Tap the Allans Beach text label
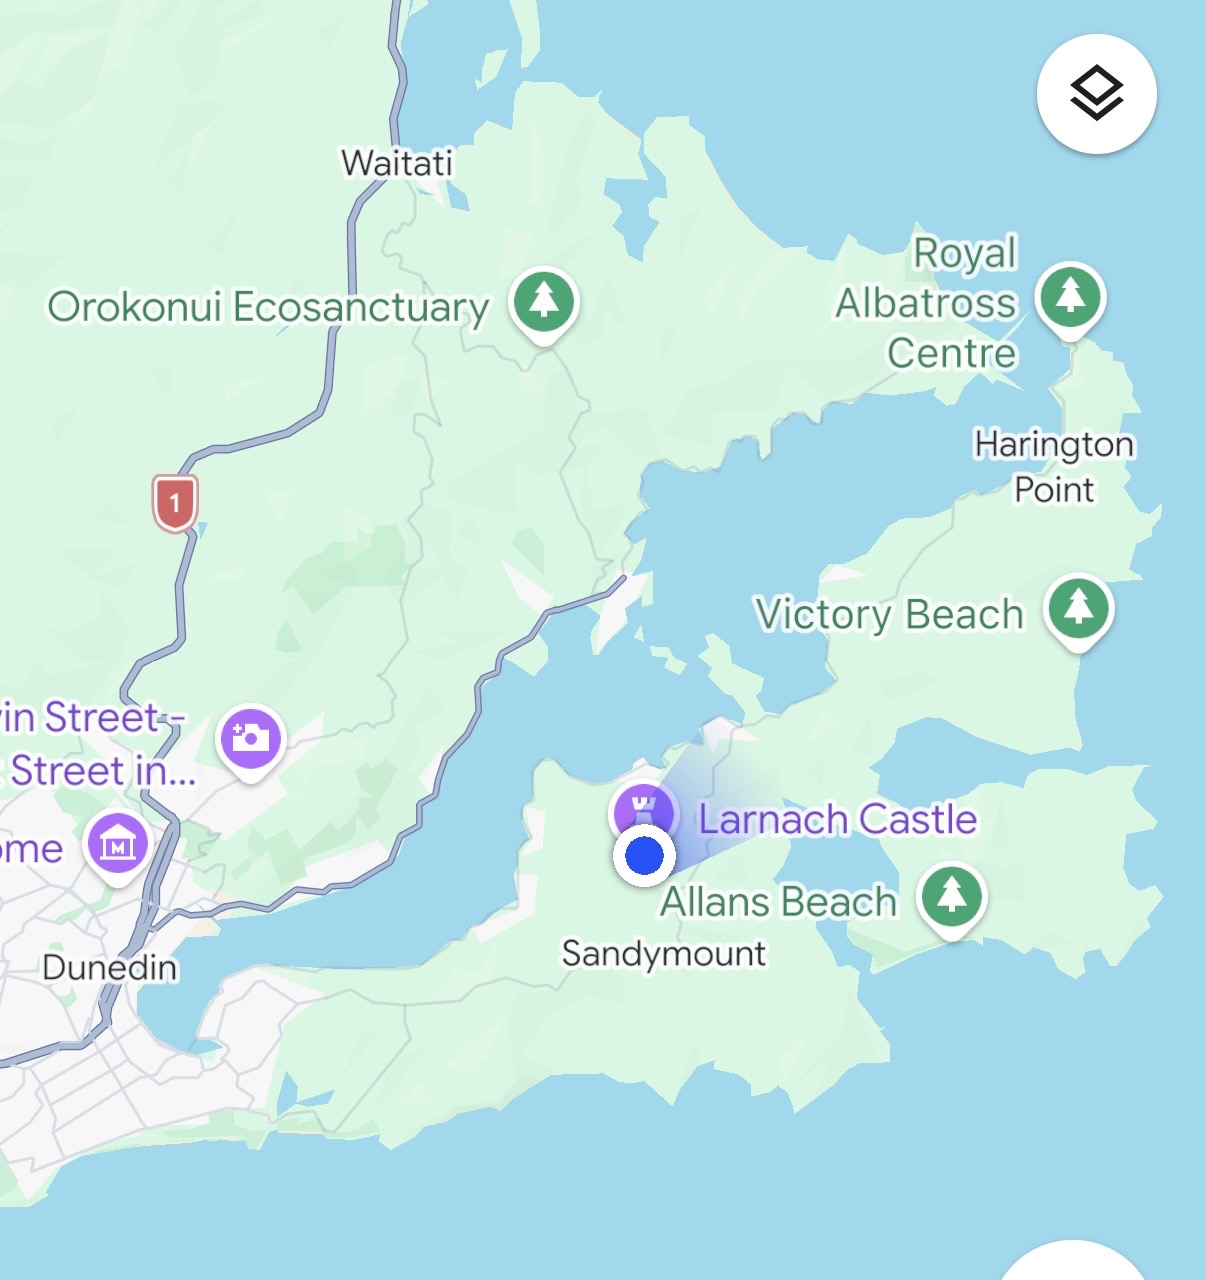 [x=778, y=902]
